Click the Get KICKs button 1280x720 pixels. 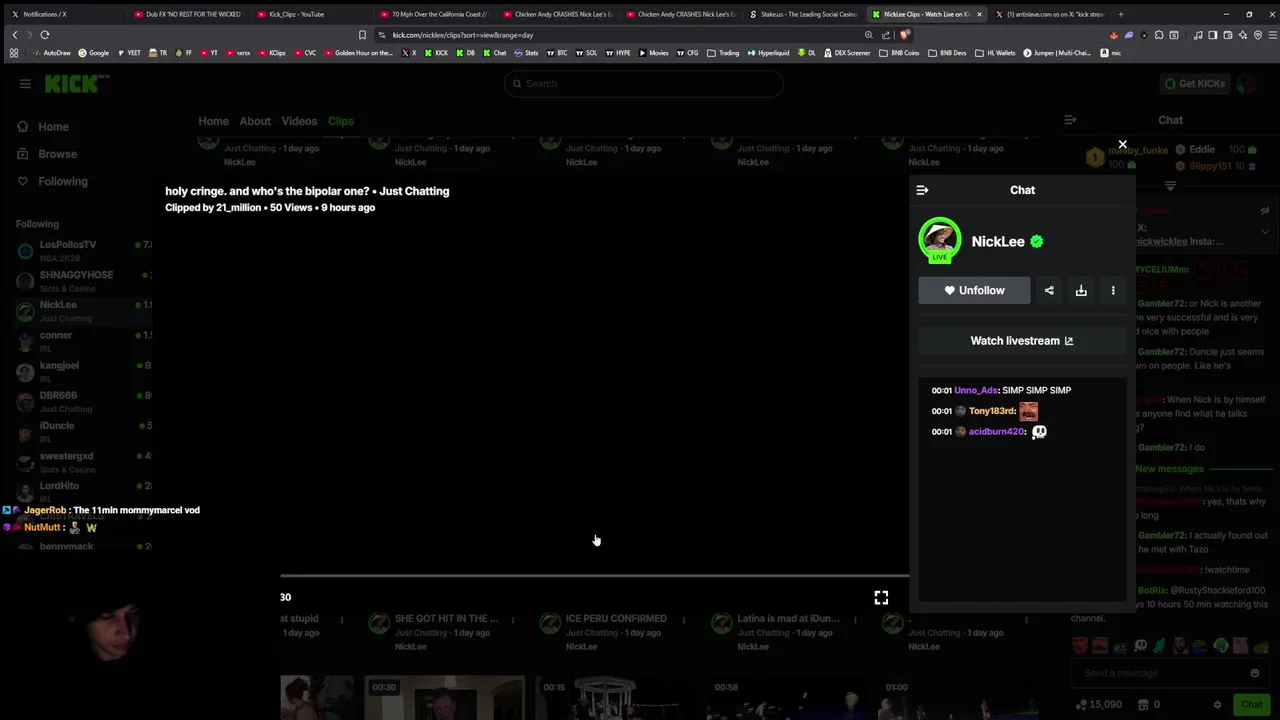pos(1194,84)
